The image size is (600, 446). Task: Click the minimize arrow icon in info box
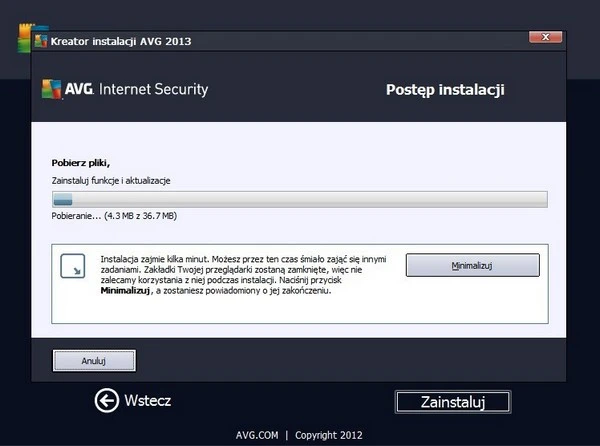point(72,267)
